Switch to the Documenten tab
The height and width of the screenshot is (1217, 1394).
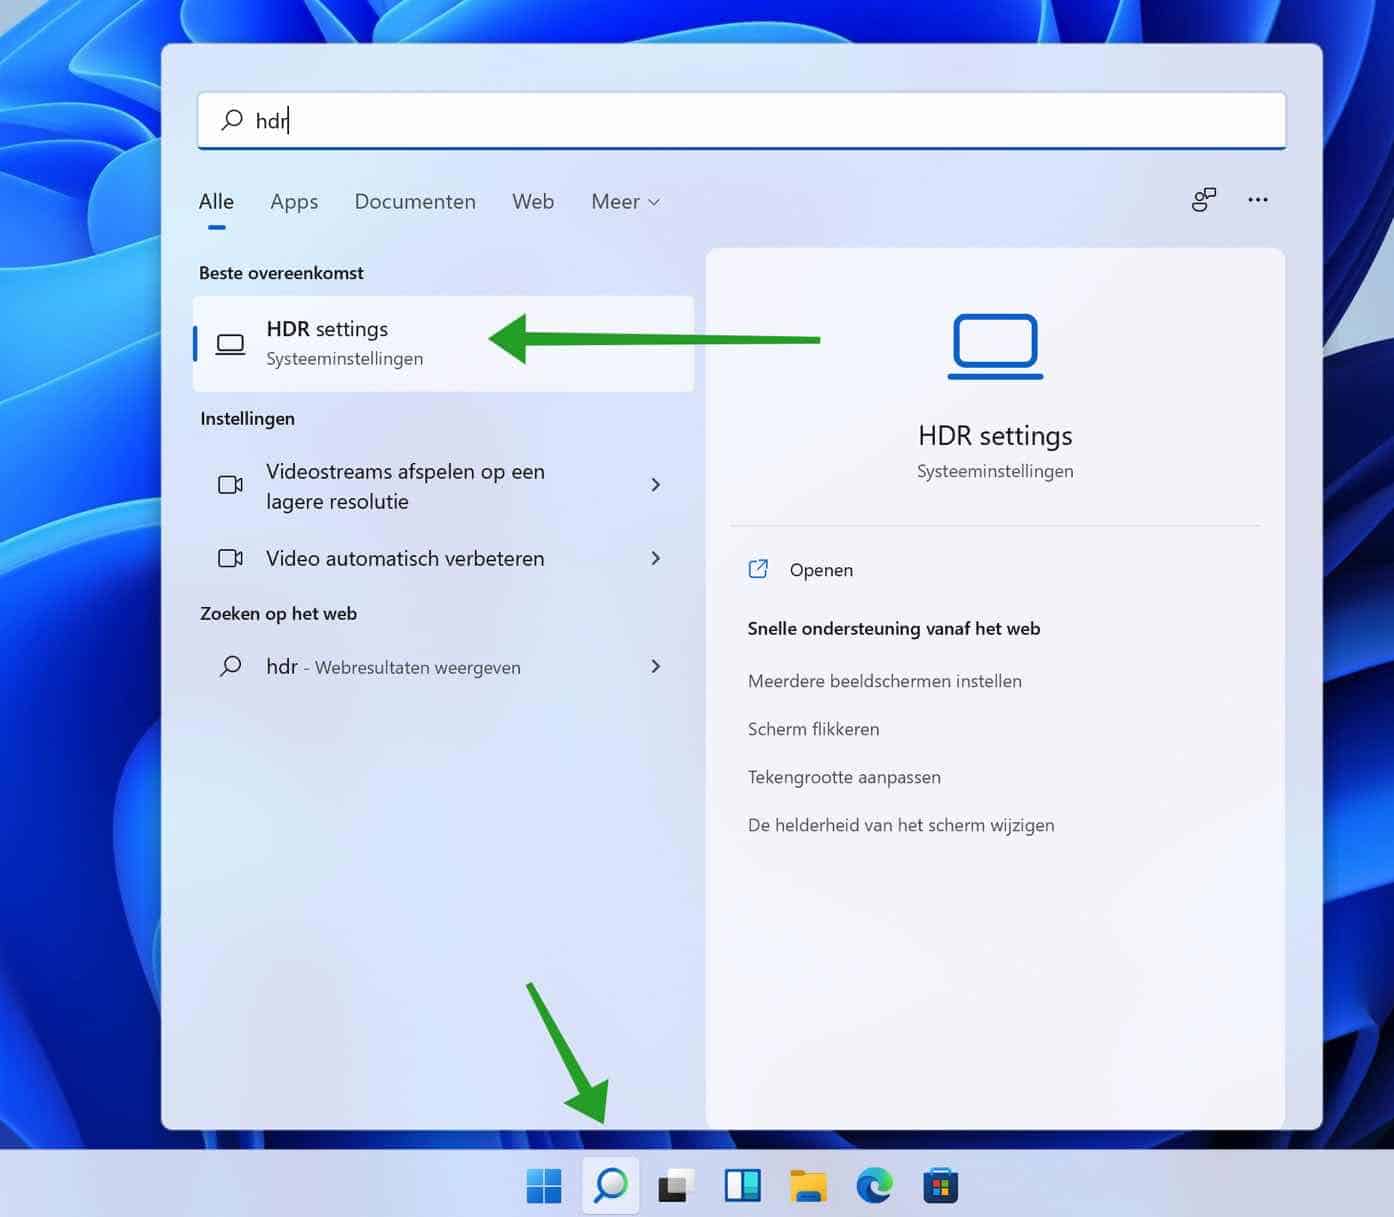(x=415, y=202)
